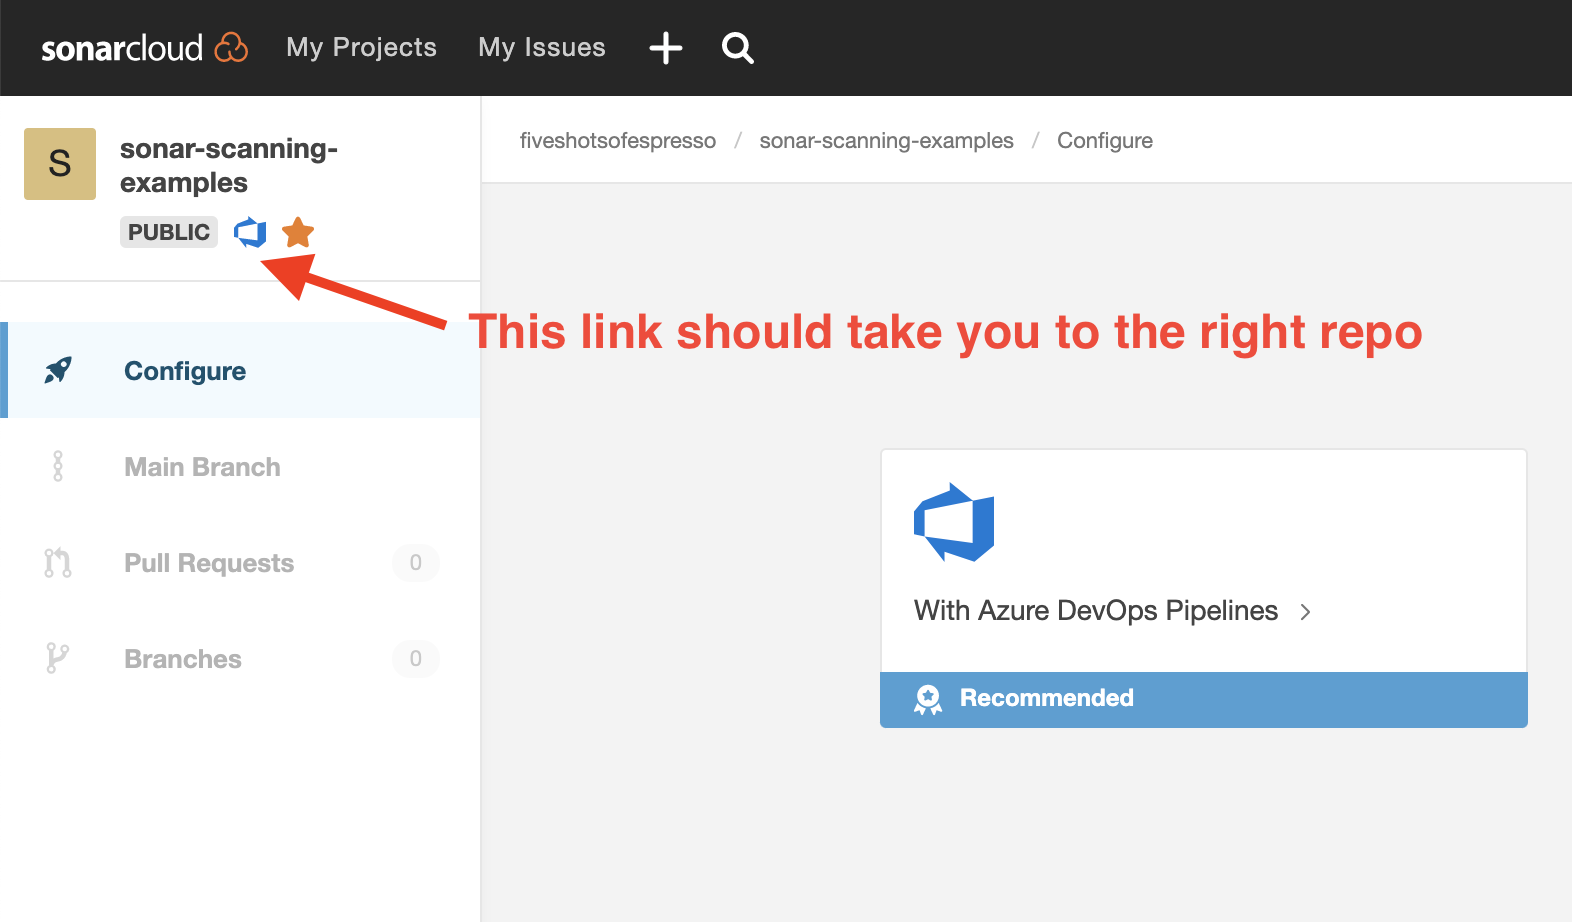Click the Branches fork icon
Screen dimensions: 1572x922
pyautogui.click(x=58, y=658)
